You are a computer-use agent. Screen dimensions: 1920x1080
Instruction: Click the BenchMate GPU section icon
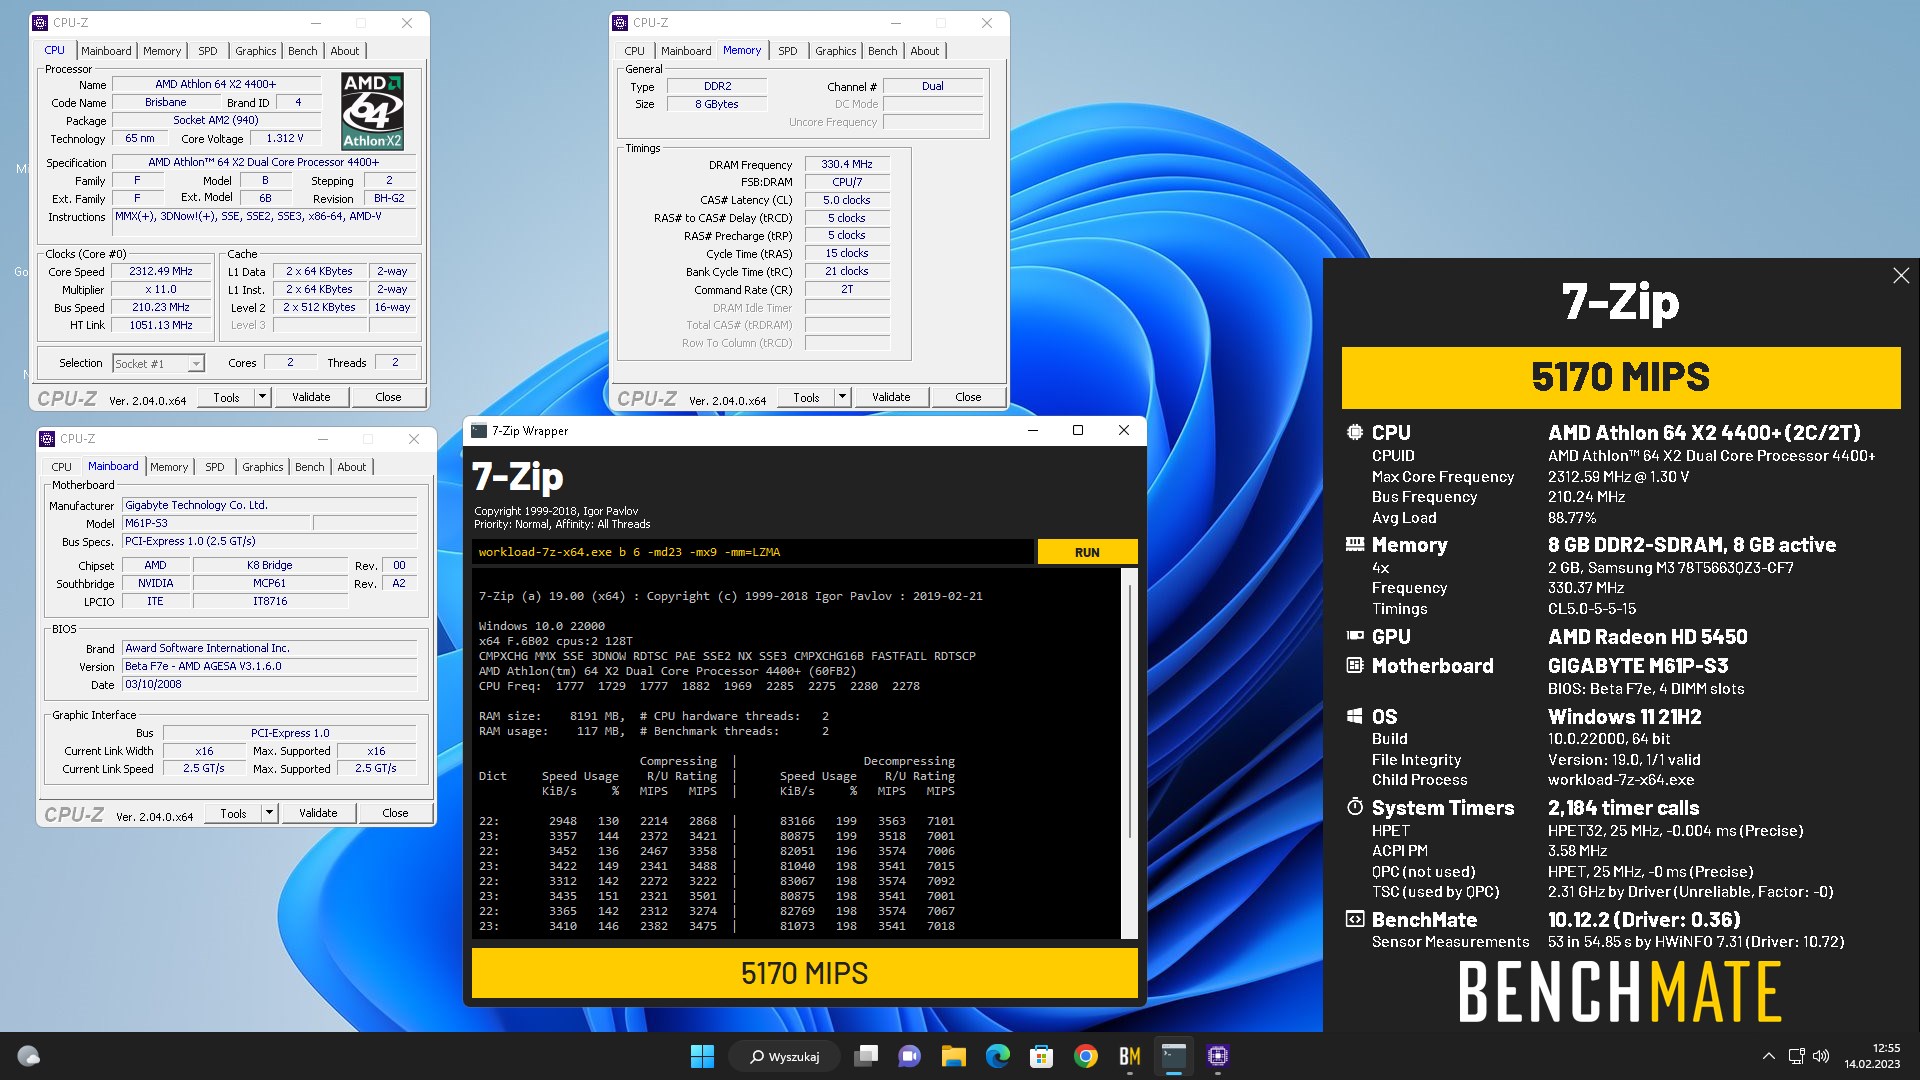pos(1355,636)
